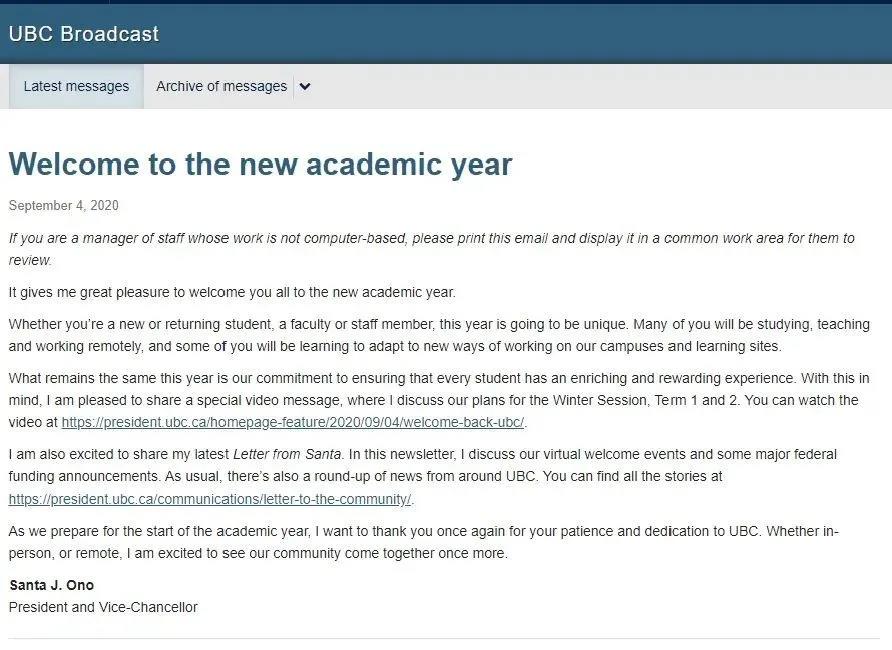Image resolution: width=892 pixels, height=650 pixels.
Task: Click the blue UBC Broadcast header bar
Action: coord(446,34)
